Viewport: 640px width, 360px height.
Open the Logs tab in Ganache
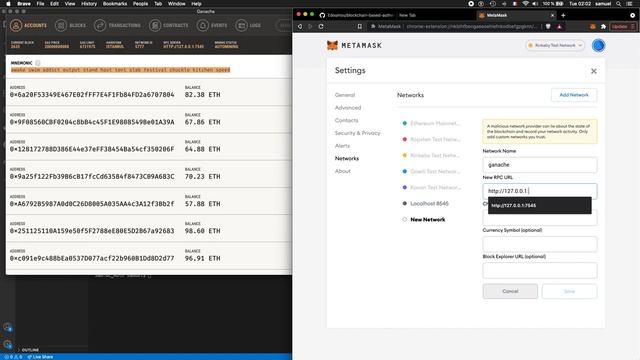tap(248, 25)
